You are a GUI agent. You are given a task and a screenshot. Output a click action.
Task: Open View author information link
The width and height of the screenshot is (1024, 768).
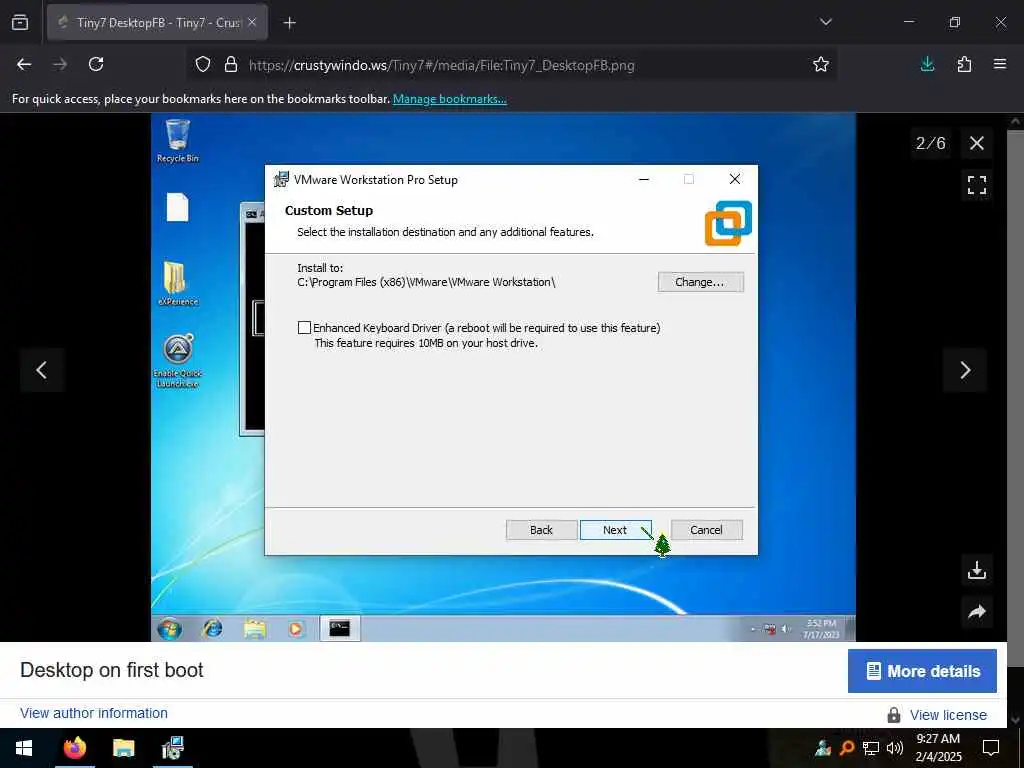[94, 713]
